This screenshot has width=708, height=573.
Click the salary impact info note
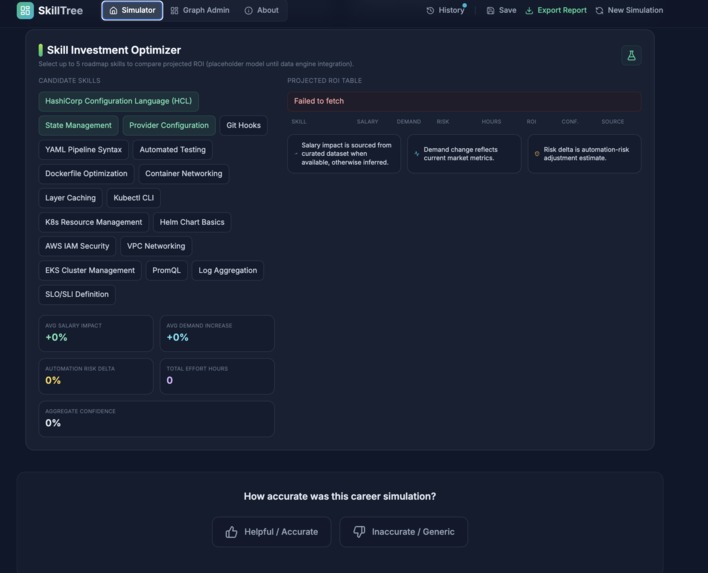tap(344, 154)
